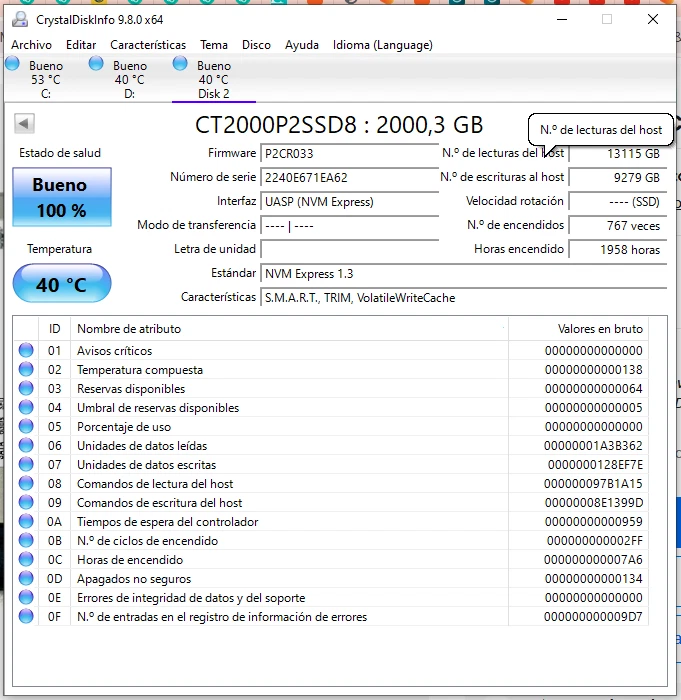Click raw value 000000097B1A15

click(x=593, y=484)
